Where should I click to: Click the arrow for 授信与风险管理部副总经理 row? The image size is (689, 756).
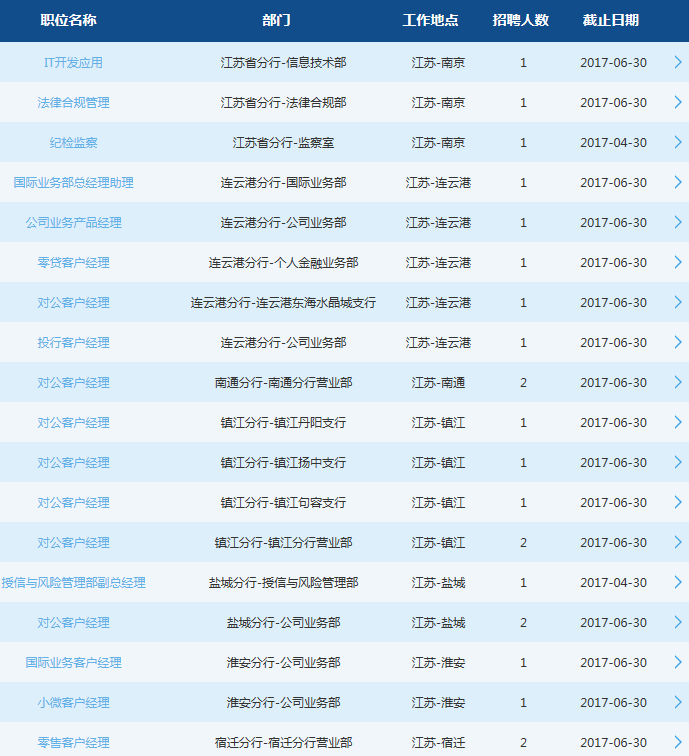[x=677, y=582]
